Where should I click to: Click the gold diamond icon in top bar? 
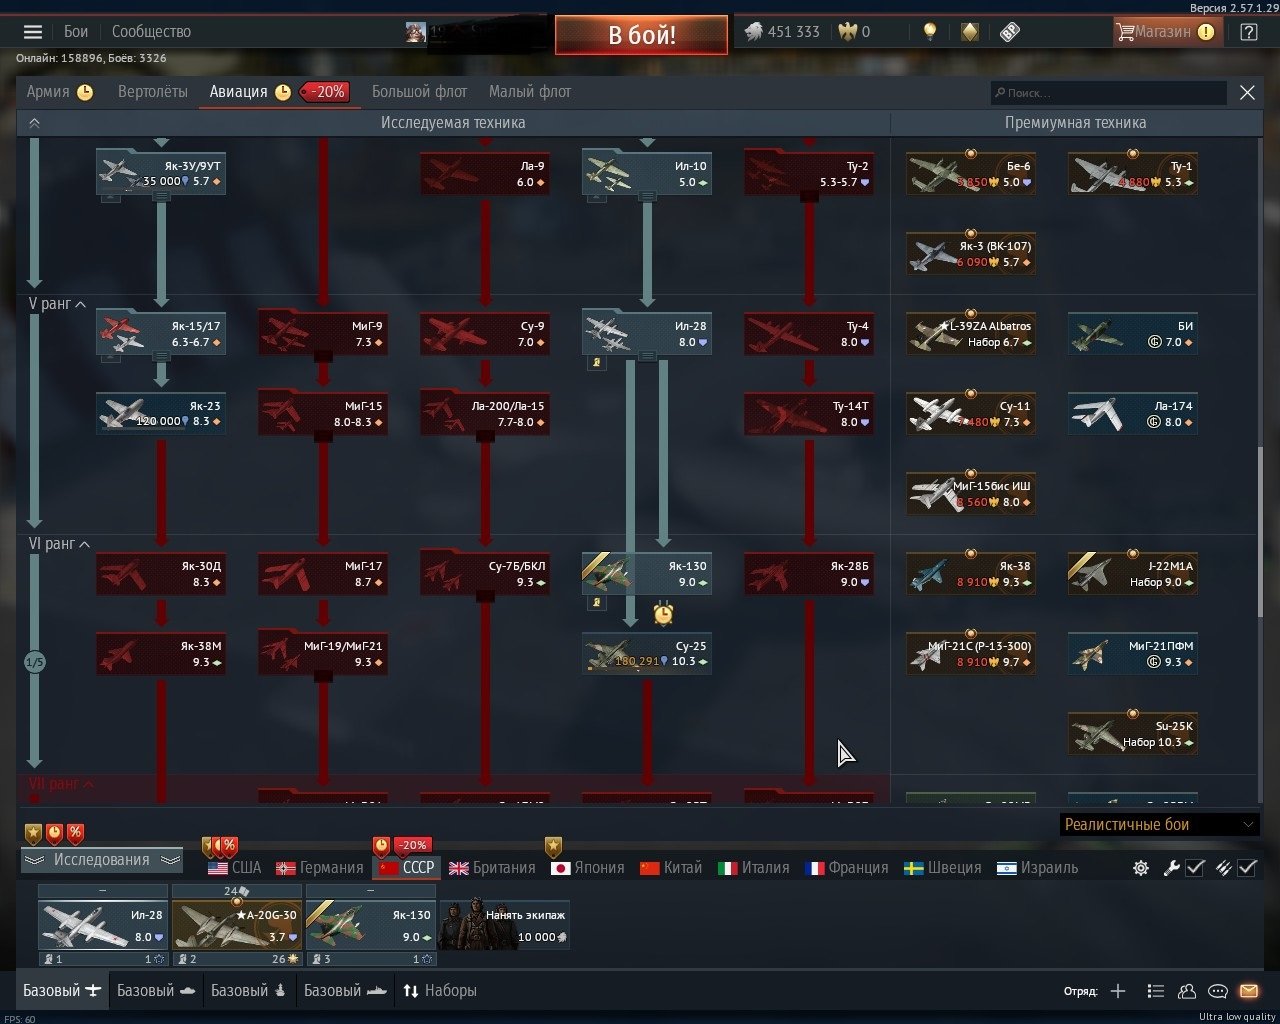[969, 32]
